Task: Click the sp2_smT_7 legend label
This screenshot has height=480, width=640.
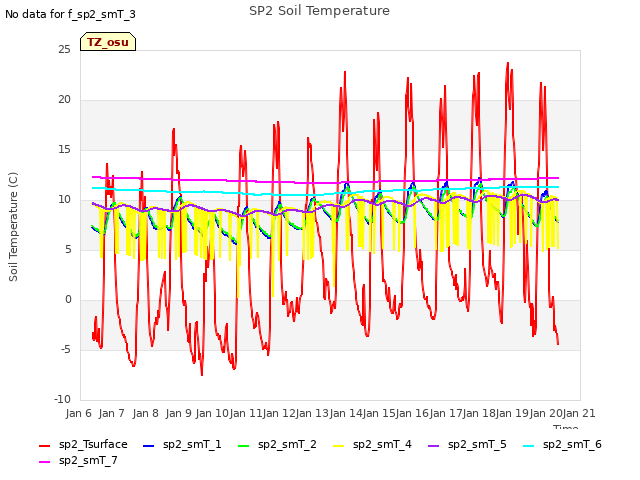Action: (x=88, y=460)
